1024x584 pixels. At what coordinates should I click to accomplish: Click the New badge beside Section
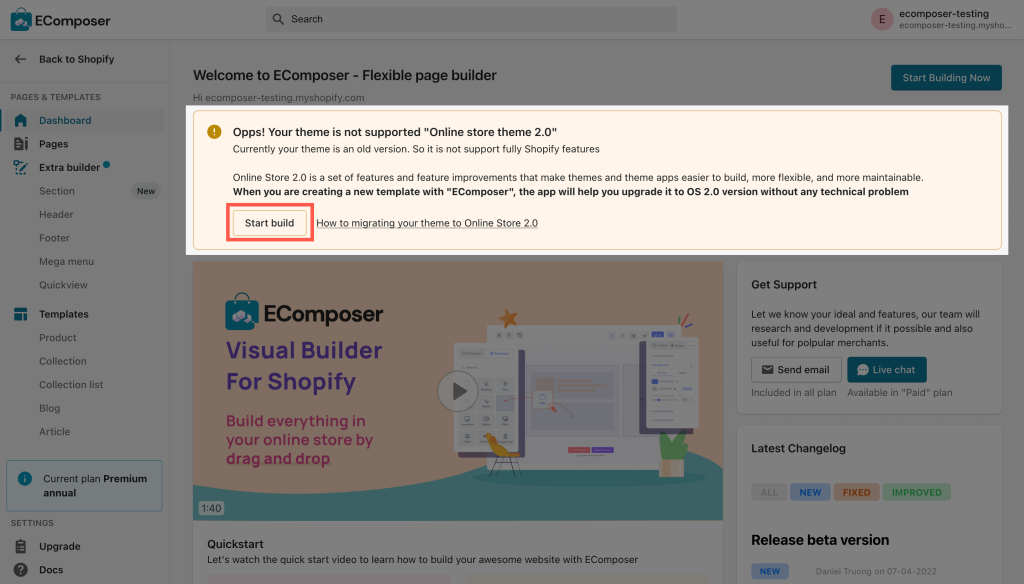pyautogui.click(x=146, y=191)
